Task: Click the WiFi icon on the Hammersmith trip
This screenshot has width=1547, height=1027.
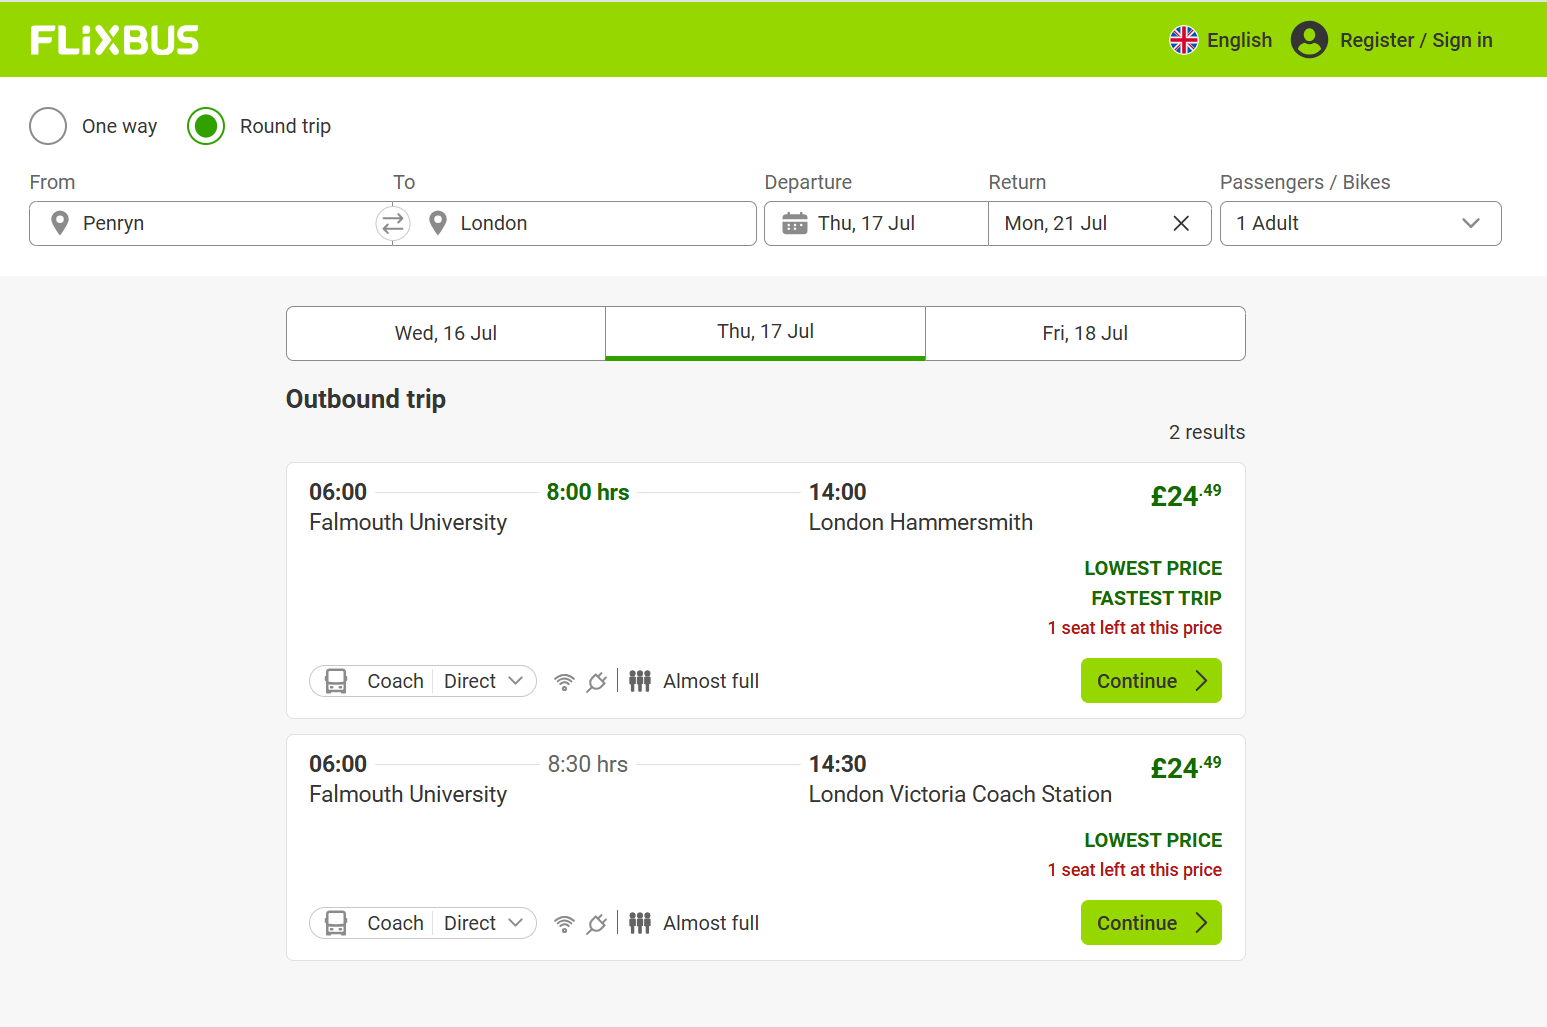Action: (564, 681)
